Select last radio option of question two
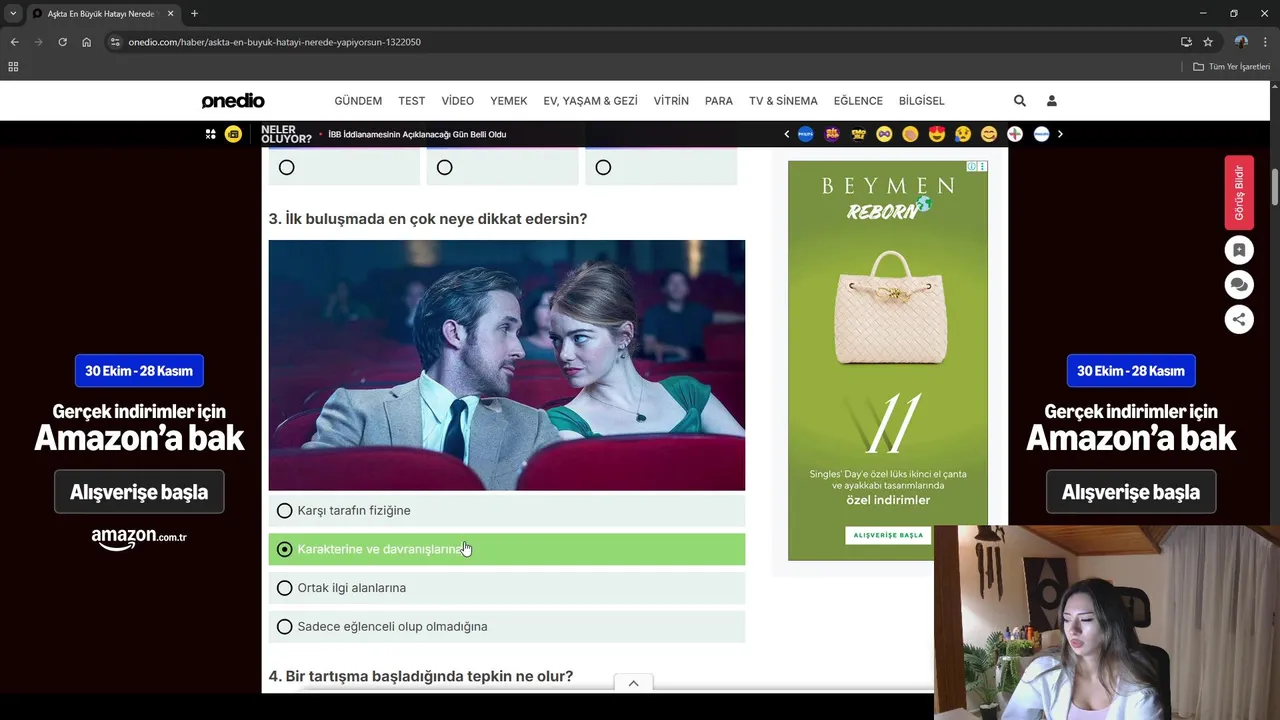Image resolution: width=1280 pixels, height=720 pixels. (x=603, y=168)
